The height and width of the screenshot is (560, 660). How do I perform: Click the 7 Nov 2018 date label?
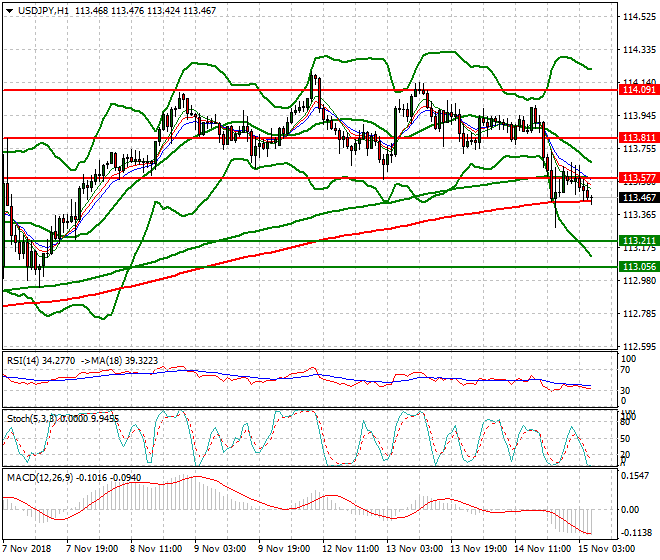(27, 549)
